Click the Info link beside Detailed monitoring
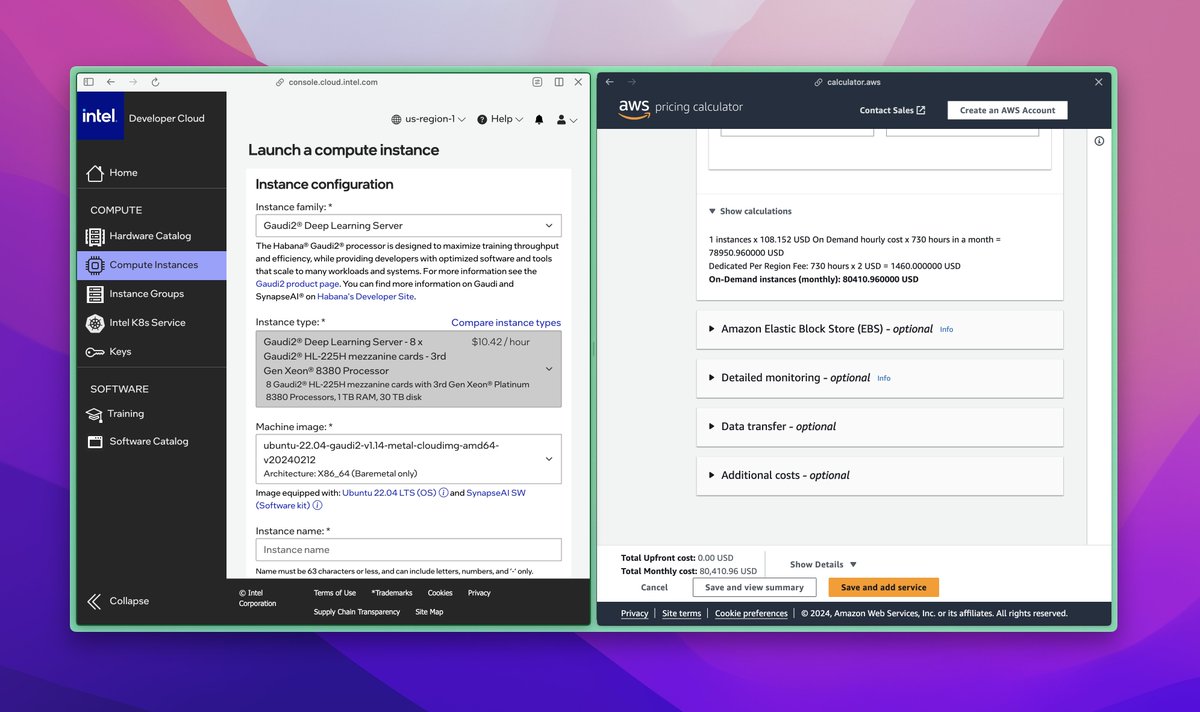This screenshot has height=712, width=1200. tap(884, 378)
